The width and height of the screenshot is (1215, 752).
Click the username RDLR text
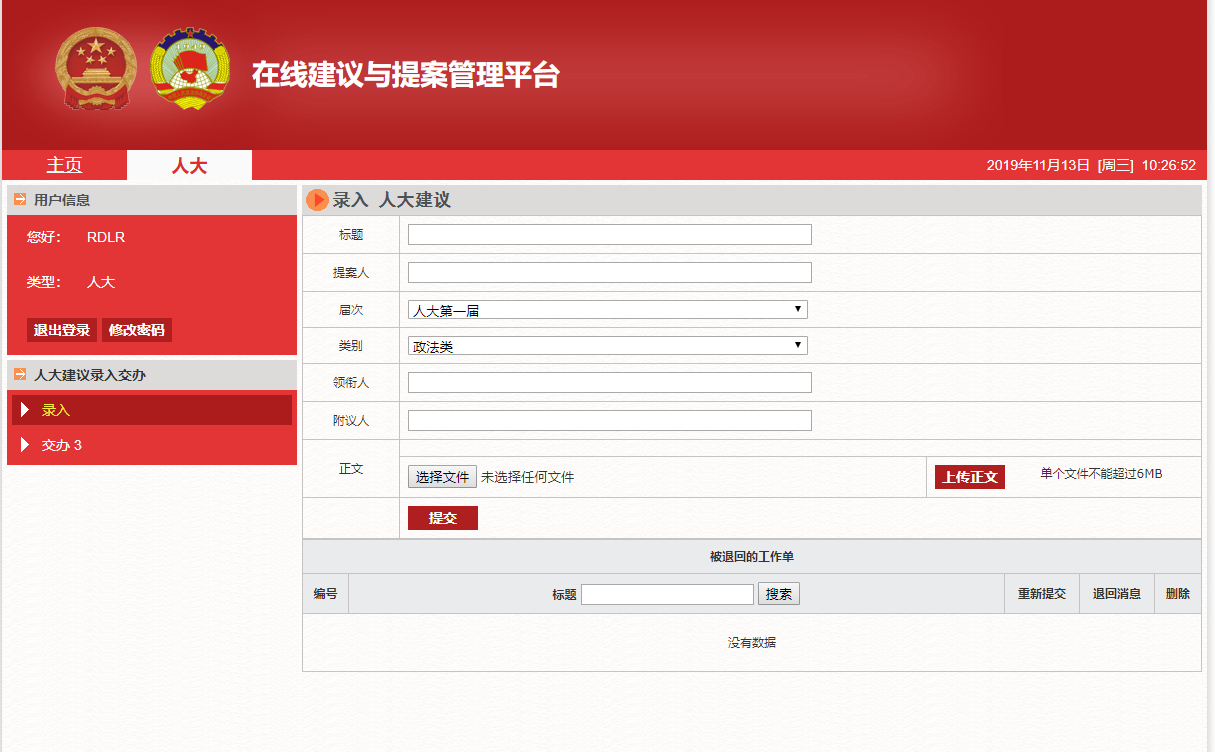point(106,237)
